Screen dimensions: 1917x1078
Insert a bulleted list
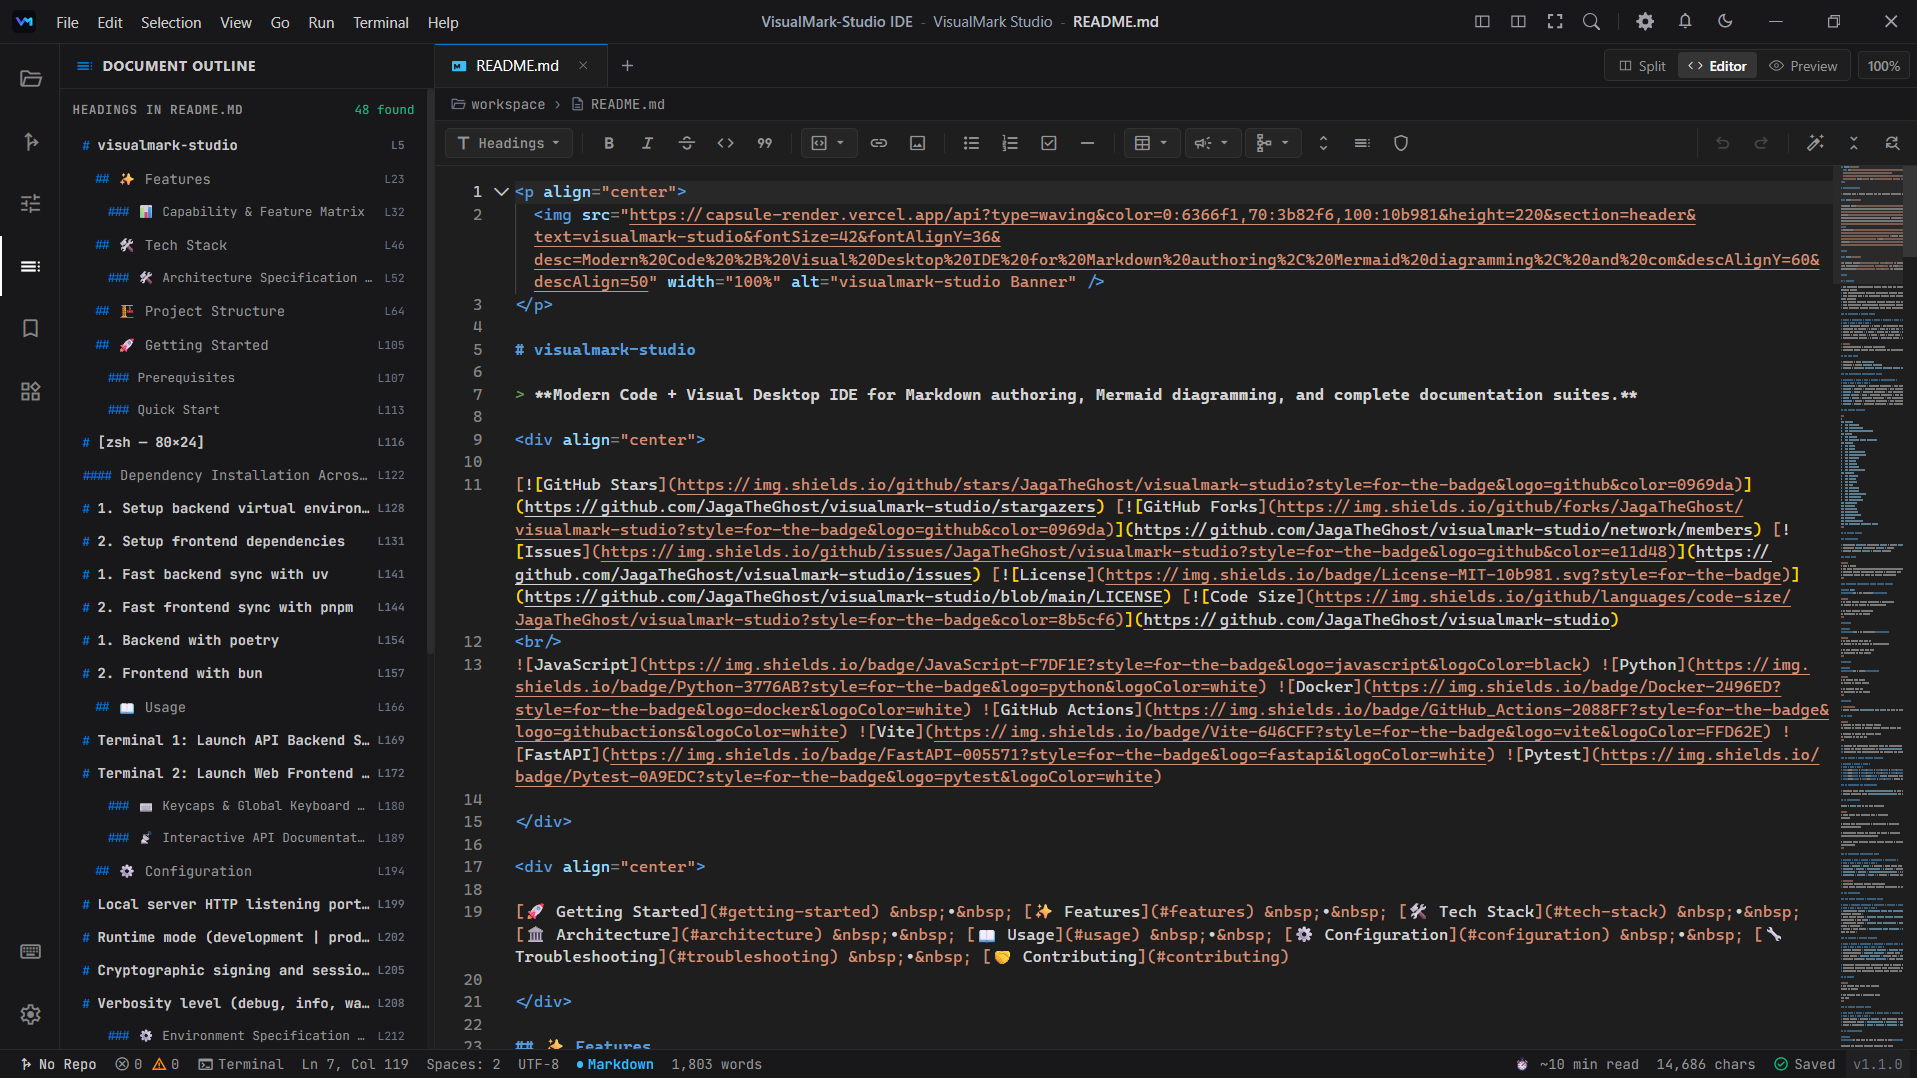971,143
